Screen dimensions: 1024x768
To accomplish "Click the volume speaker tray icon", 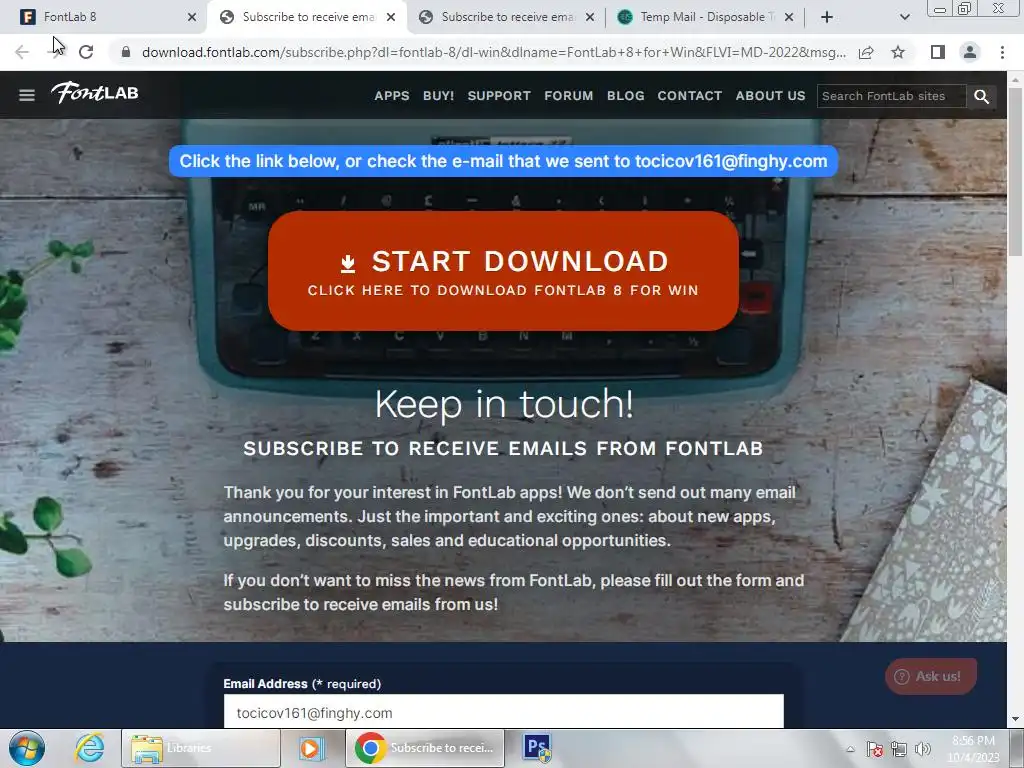I will [x=923, y=750].
